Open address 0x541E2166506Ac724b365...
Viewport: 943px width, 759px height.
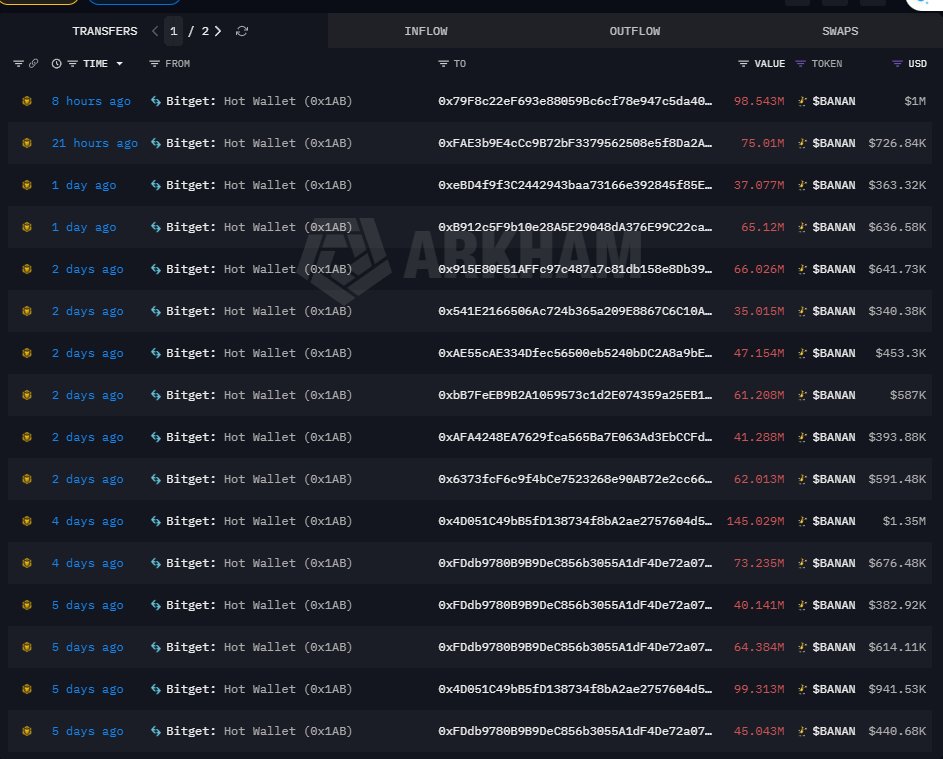point(575,311)
